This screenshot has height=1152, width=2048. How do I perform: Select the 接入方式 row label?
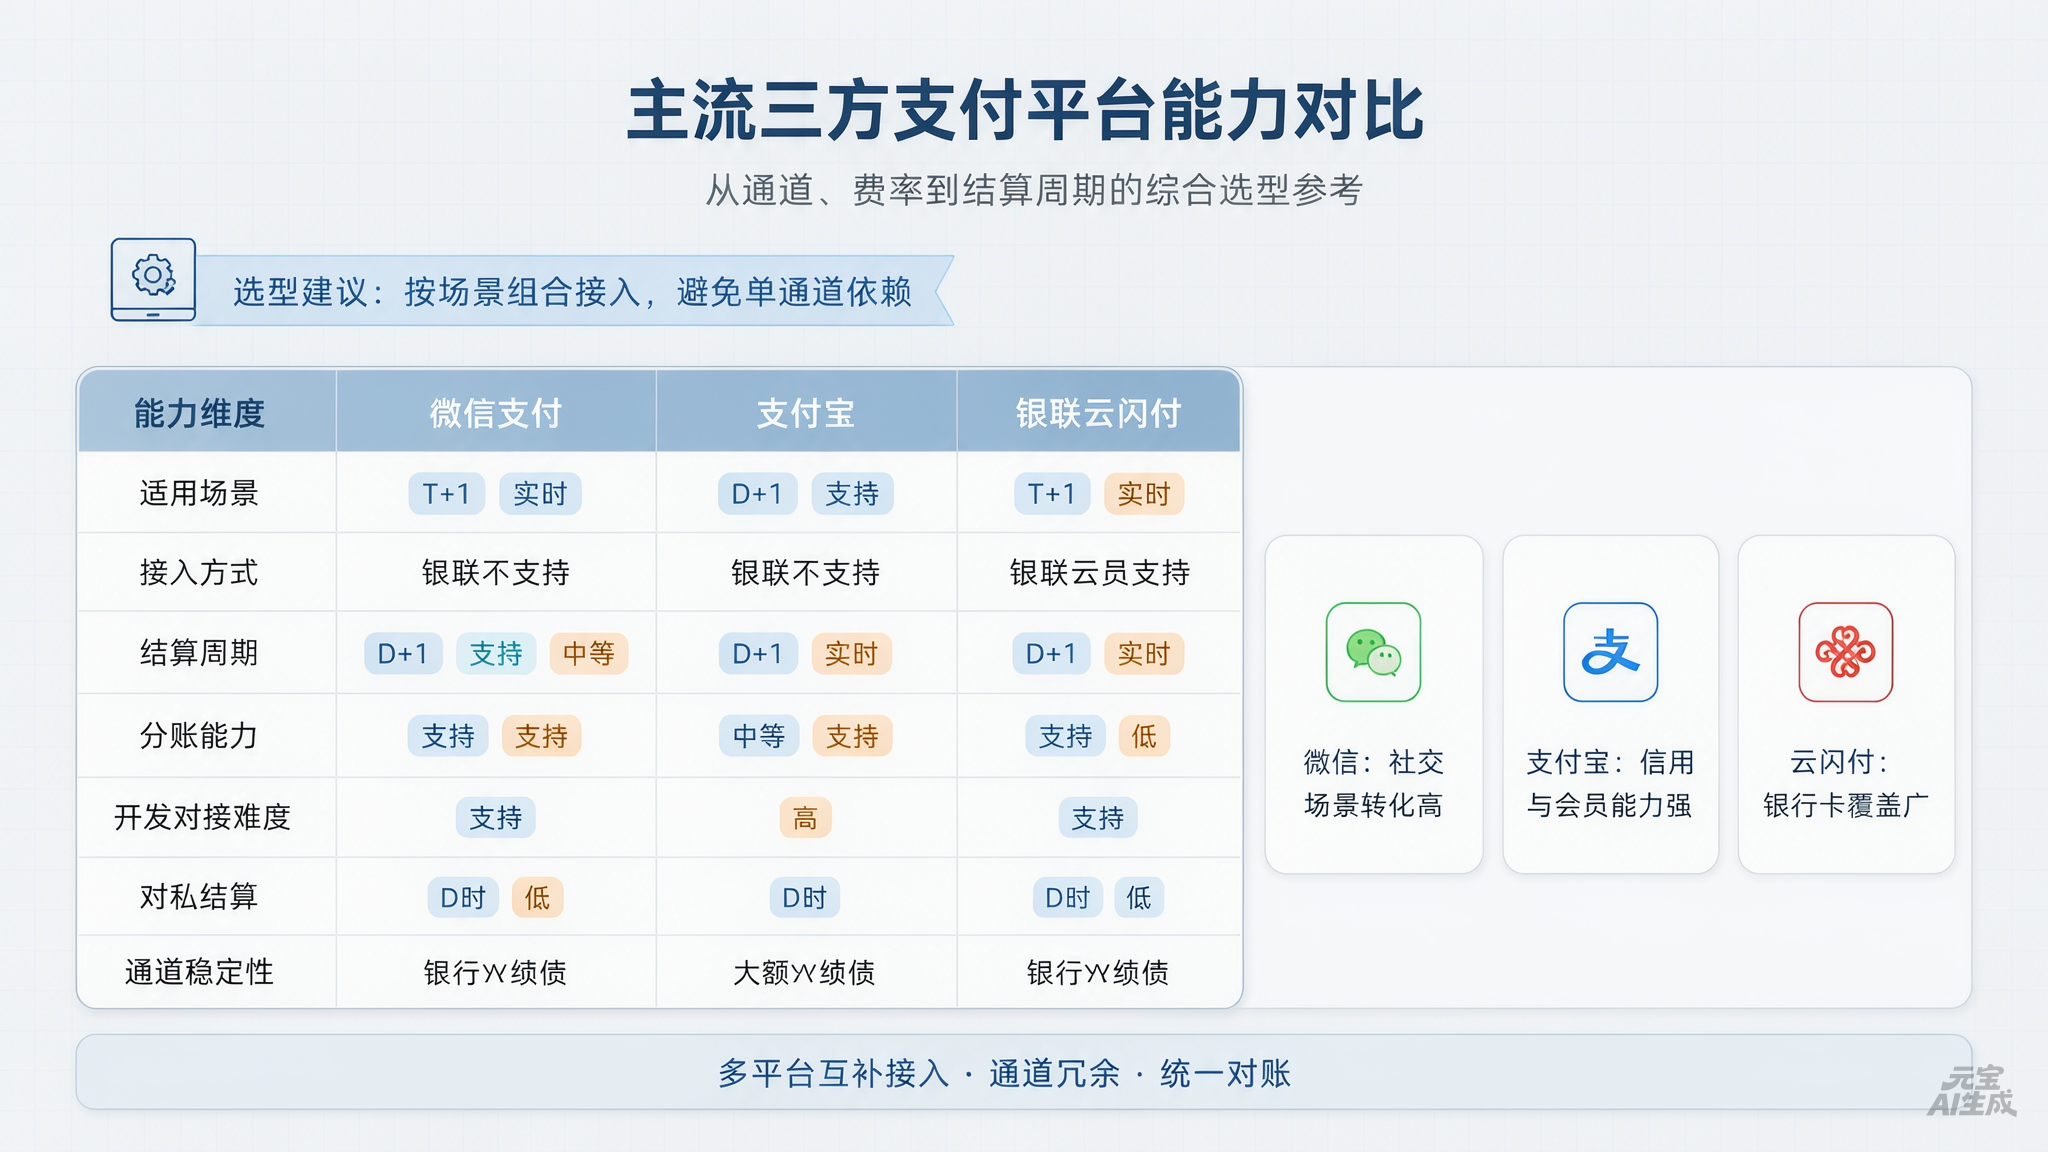click(199, 572)
